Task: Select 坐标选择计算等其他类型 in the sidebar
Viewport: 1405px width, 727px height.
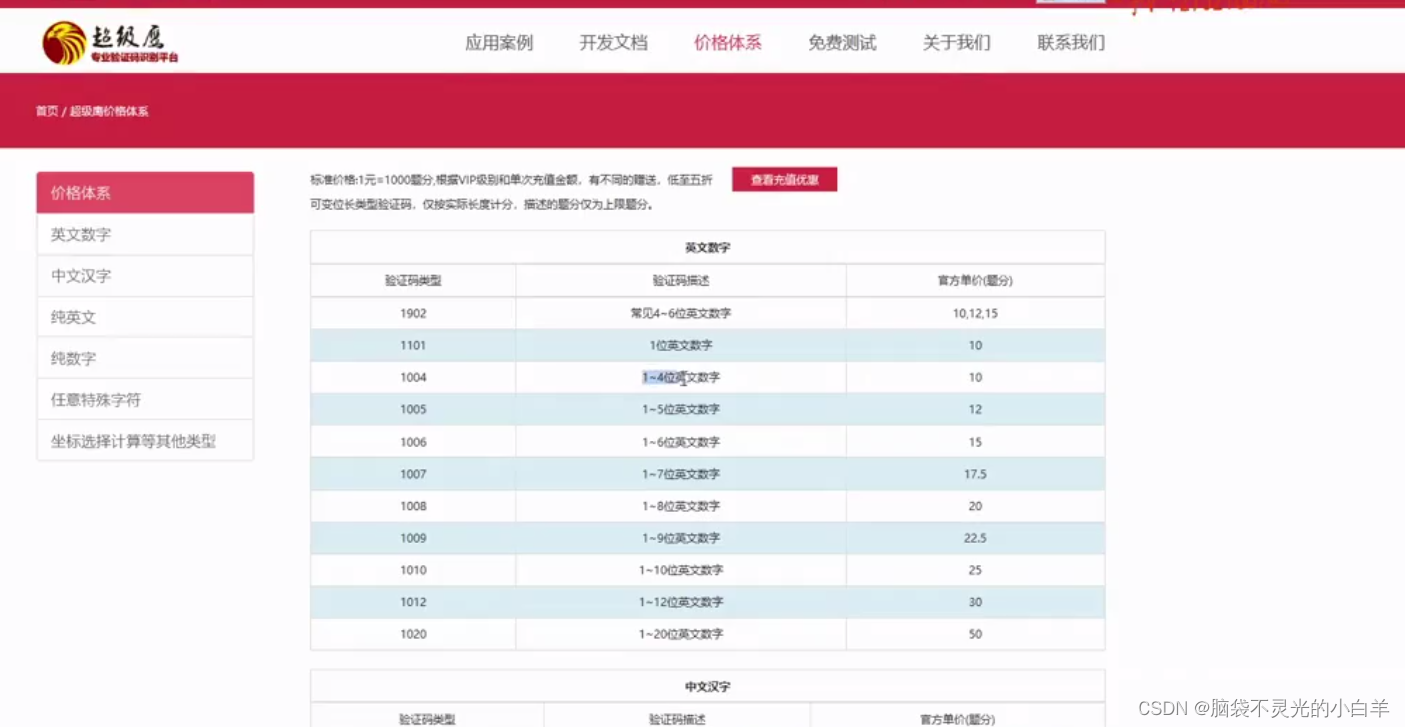Action: pyautogui.click(x=145, y=441)
